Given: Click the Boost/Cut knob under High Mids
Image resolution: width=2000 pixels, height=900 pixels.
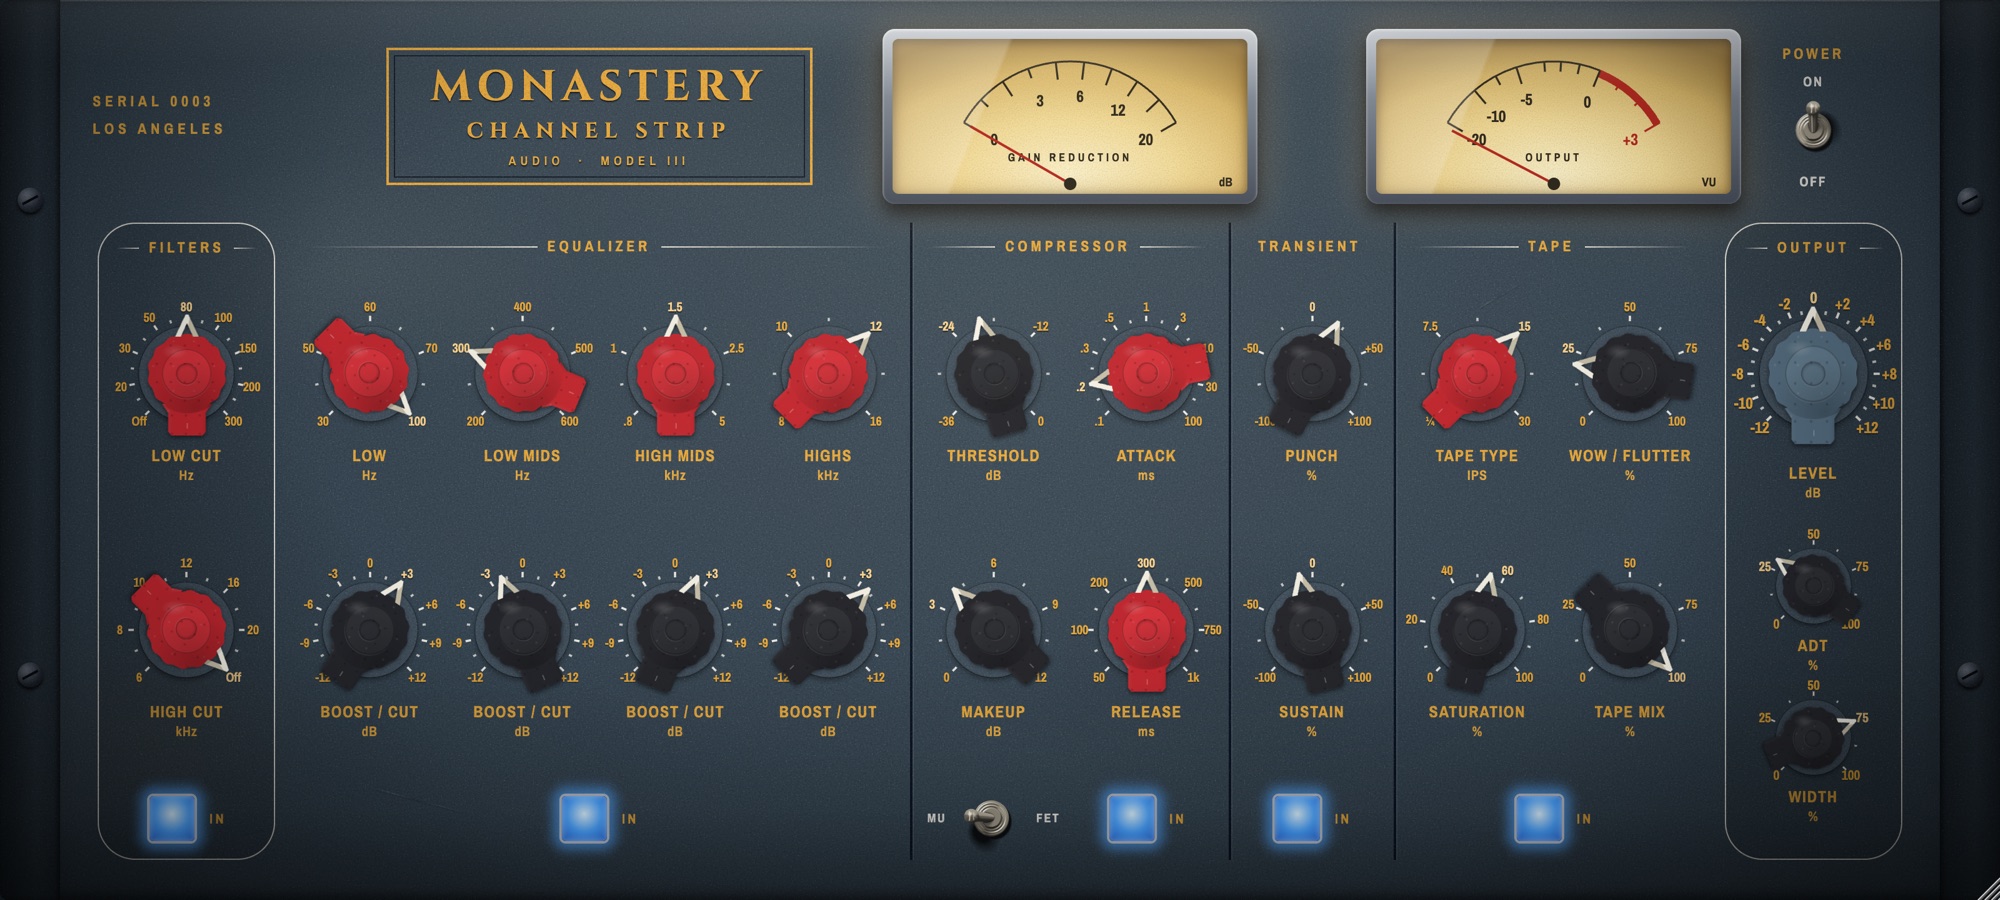Looking at the screenshot, I should (x=675, y=630).
